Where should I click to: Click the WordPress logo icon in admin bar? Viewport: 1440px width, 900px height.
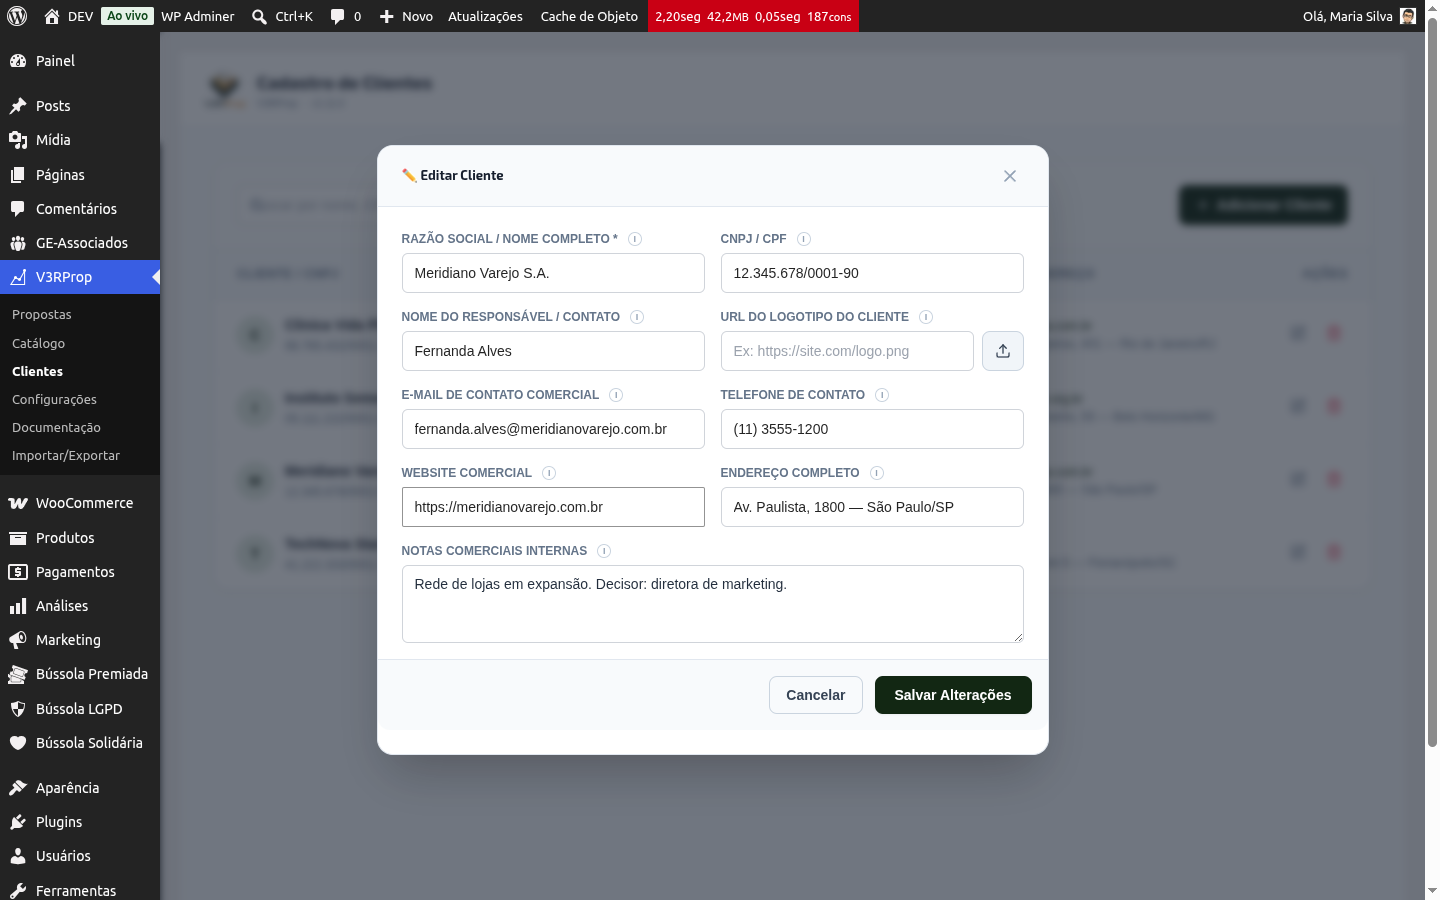click(17, 16)
